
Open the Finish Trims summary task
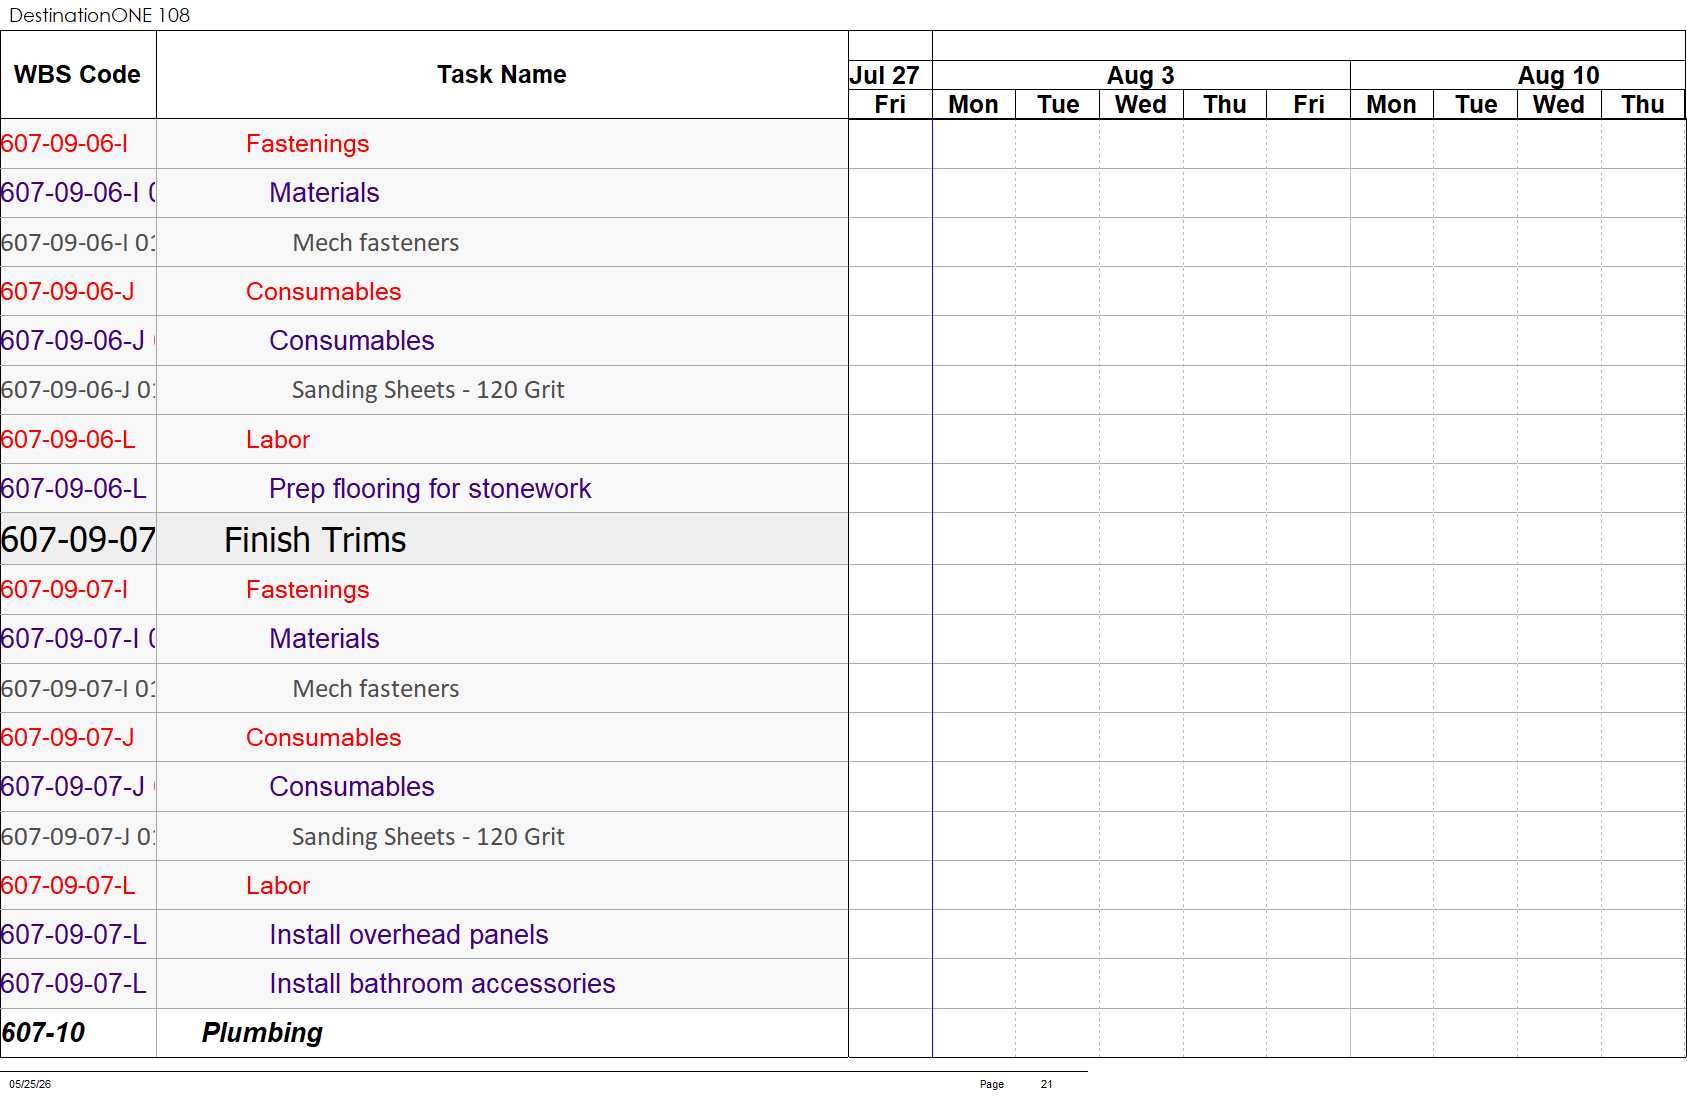[315, 540]
